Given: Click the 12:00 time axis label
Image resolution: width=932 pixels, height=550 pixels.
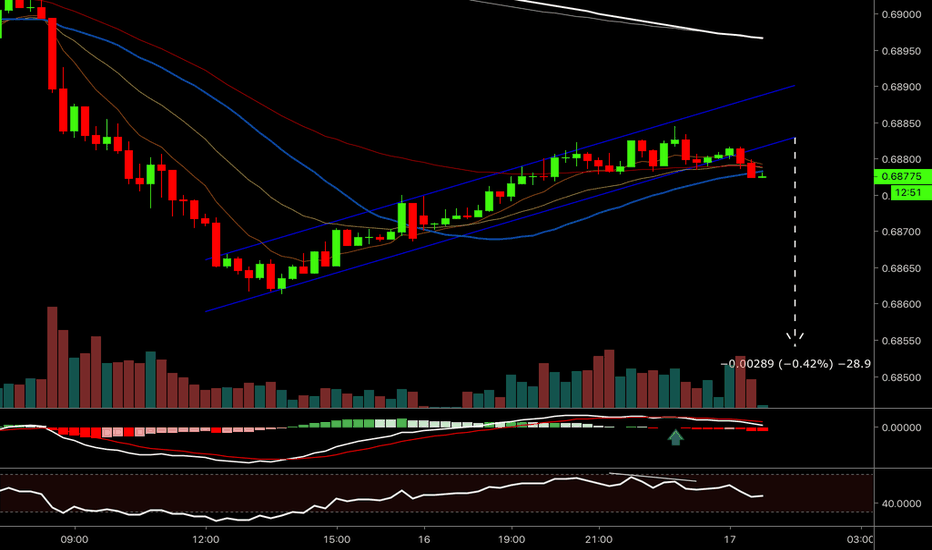Looking at the screenshot, I should pyautogui.click(x=206, y=539).
